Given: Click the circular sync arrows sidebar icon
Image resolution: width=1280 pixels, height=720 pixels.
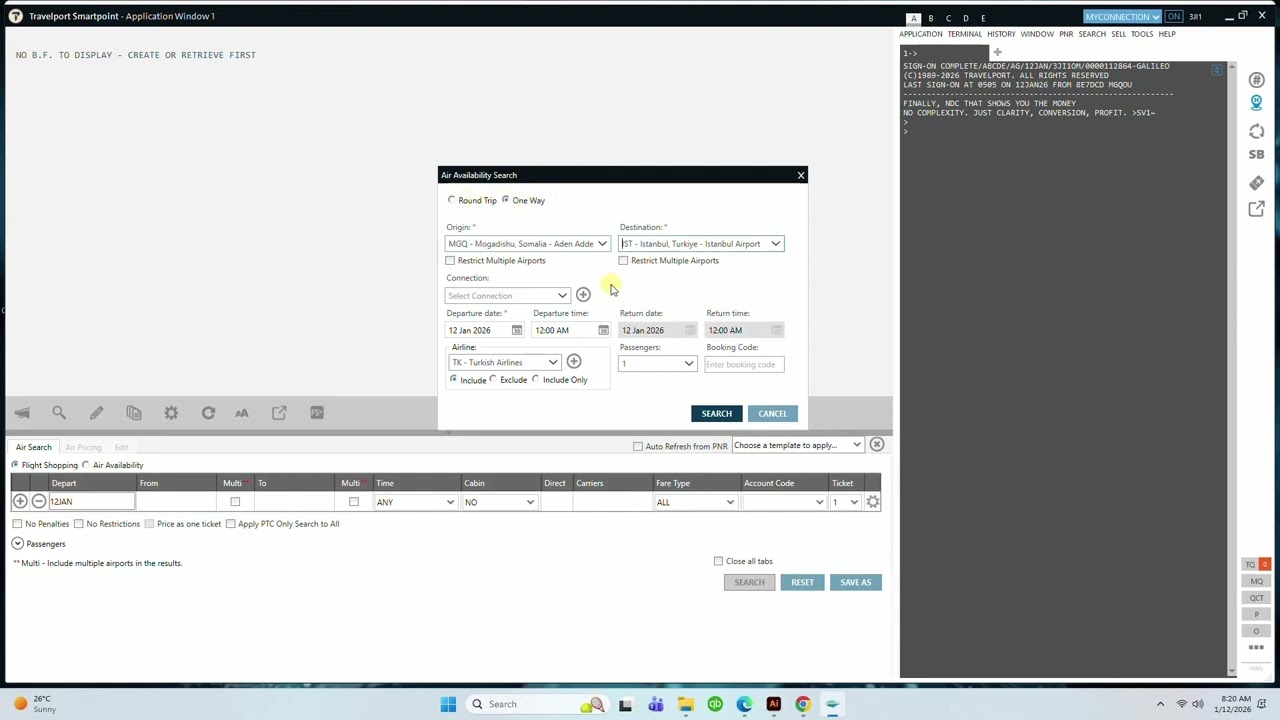Looking at the screenshot, I should [1257, 132].
